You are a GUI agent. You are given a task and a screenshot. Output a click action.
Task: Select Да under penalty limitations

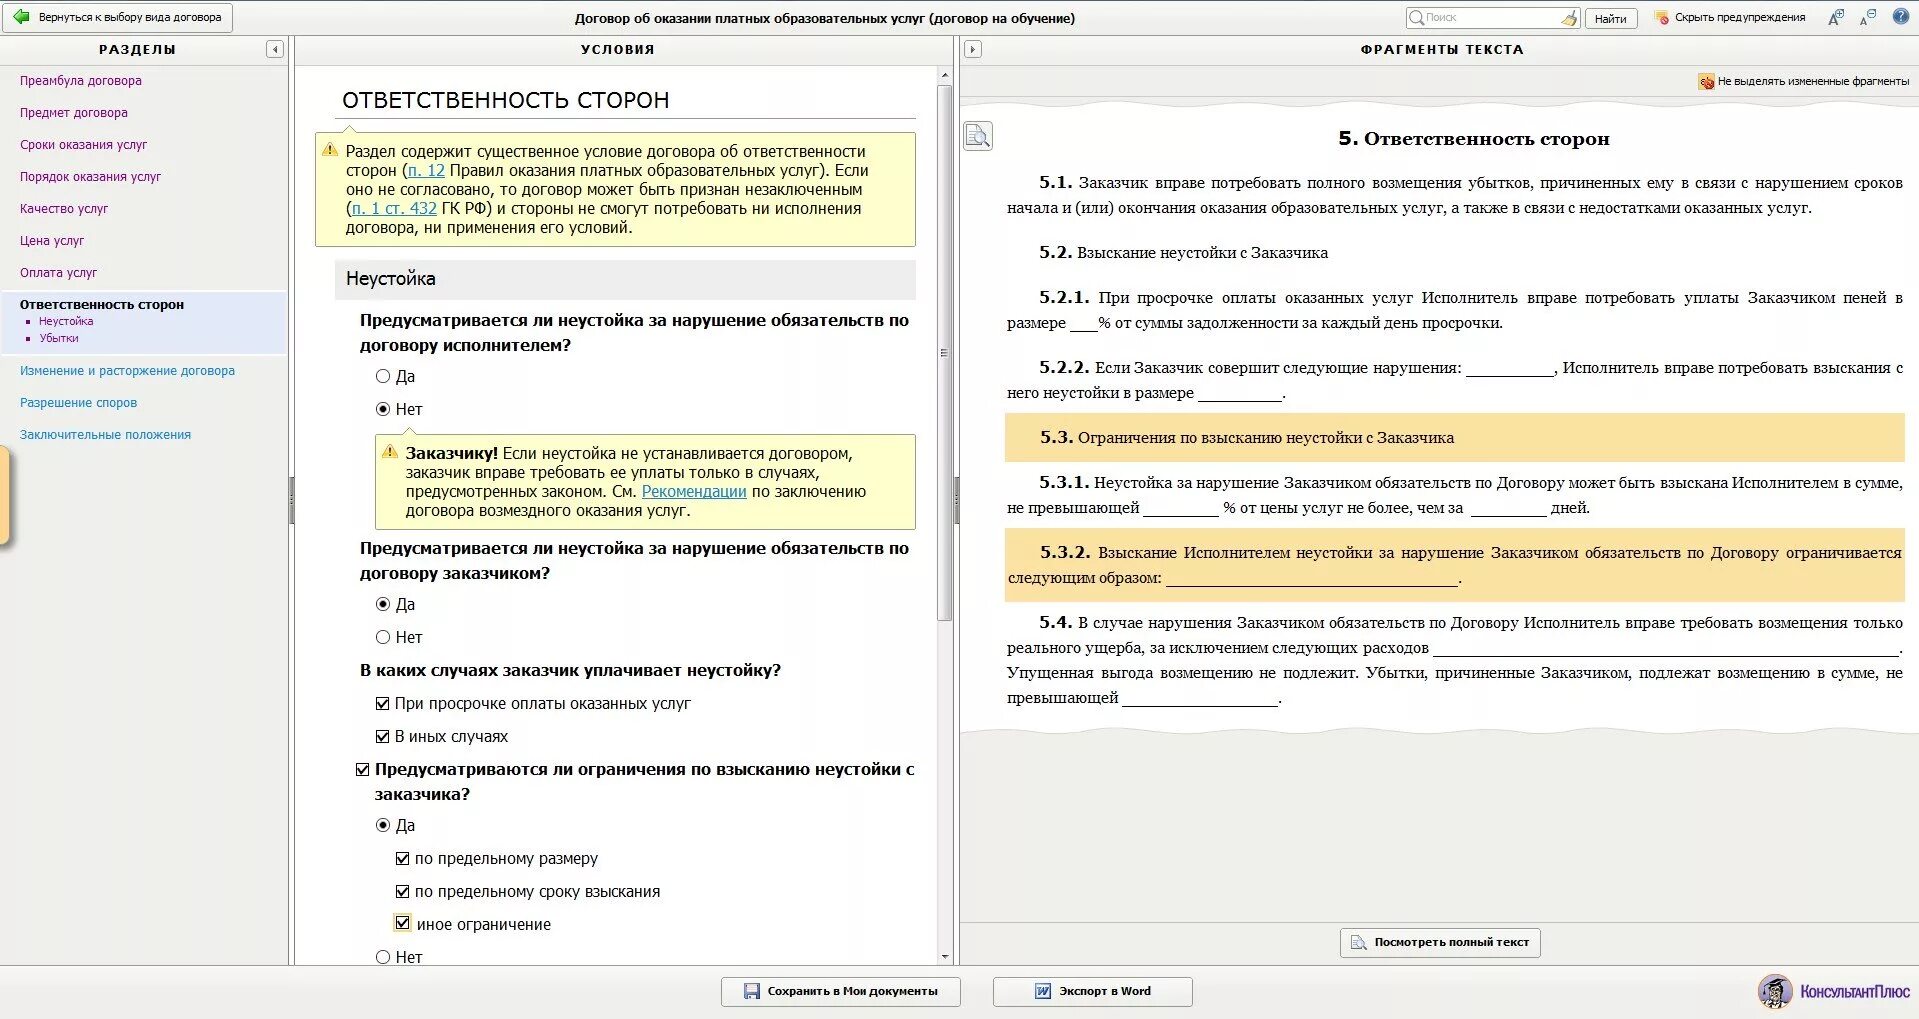tap(383, 825)
